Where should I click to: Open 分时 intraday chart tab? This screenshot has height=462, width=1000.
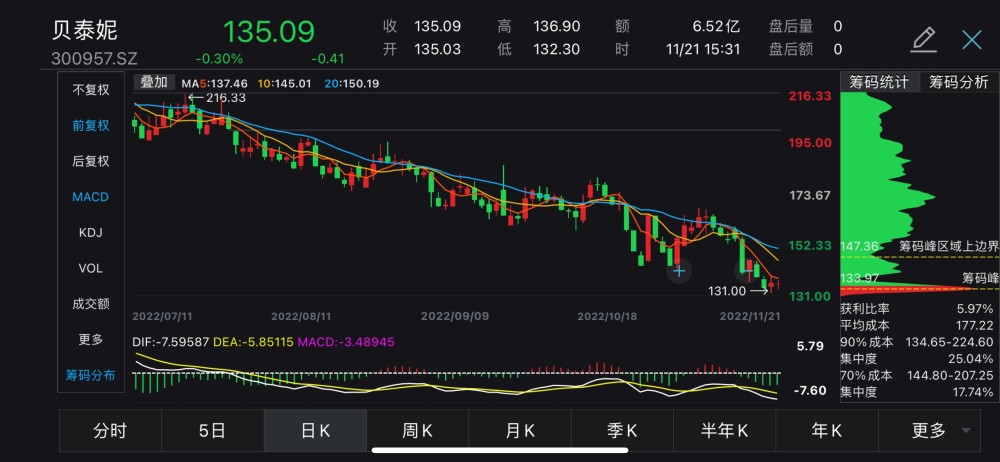pyautogui.click(x=110, y=431)
